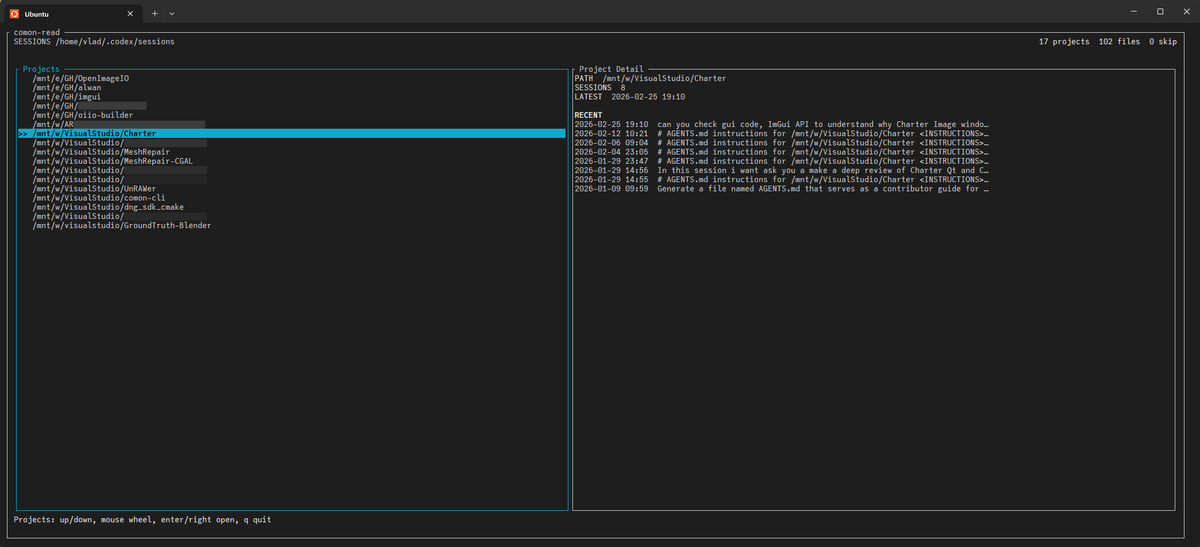Viewport: 1200px width, 547px height.
Task: Click the Ubuntu icon in the tab
Action: [x=15, y=12]
